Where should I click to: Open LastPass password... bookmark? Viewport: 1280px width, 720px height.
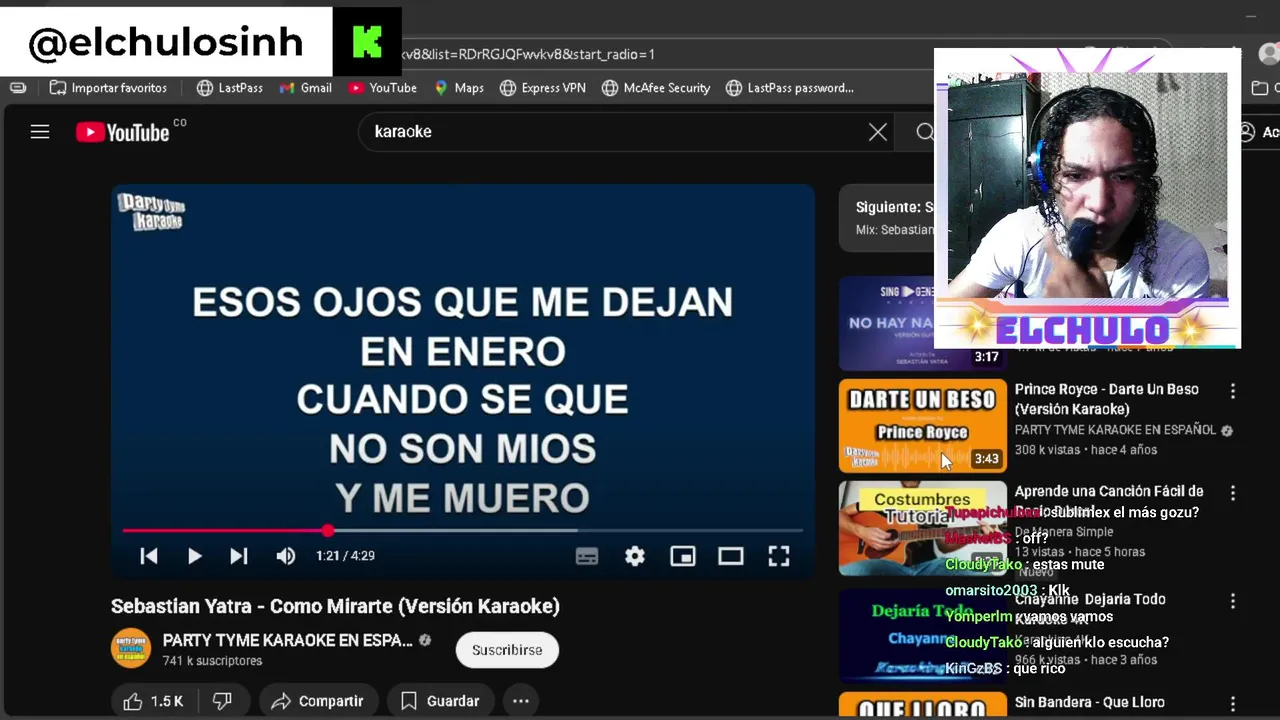coord(790,88)
